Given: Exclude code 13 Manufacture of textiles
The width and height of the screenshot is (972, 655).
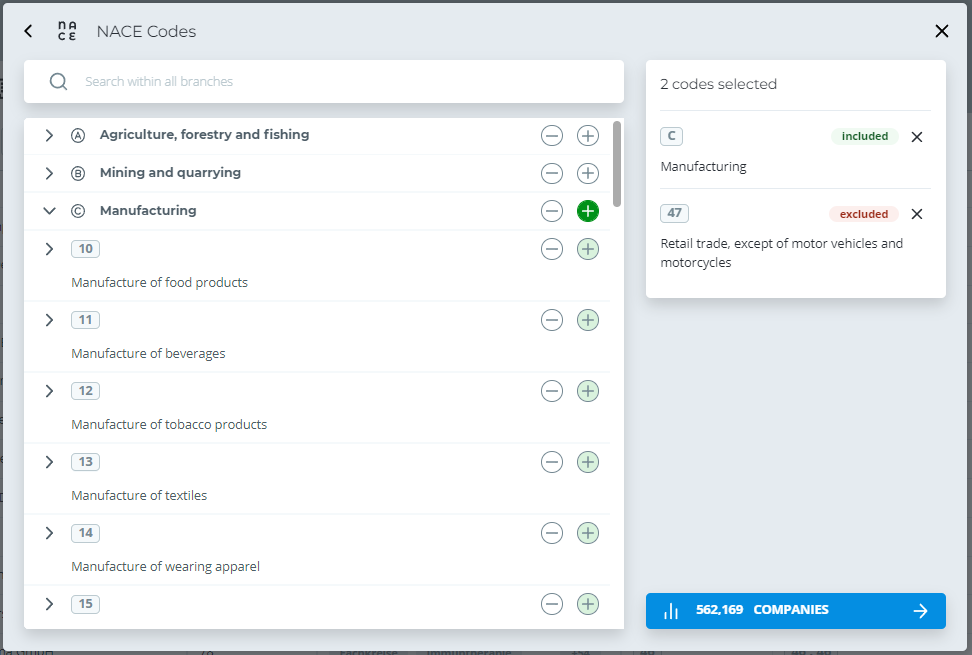Looking at the screenshot, I should tap(552, 462).
